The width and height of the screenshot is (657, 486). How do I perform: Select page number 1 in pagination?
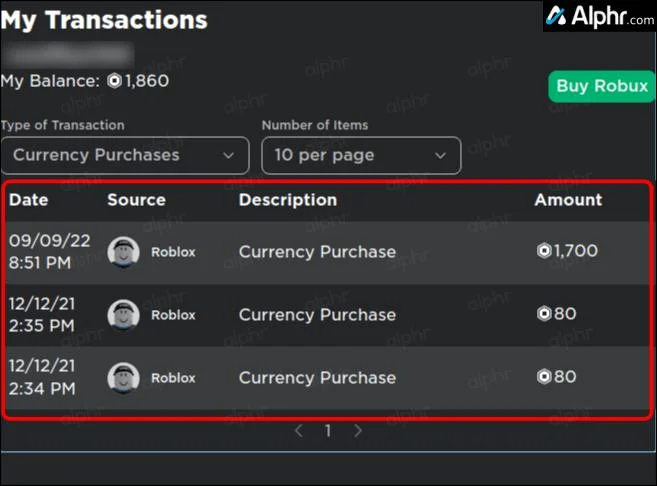click(327, 432)
